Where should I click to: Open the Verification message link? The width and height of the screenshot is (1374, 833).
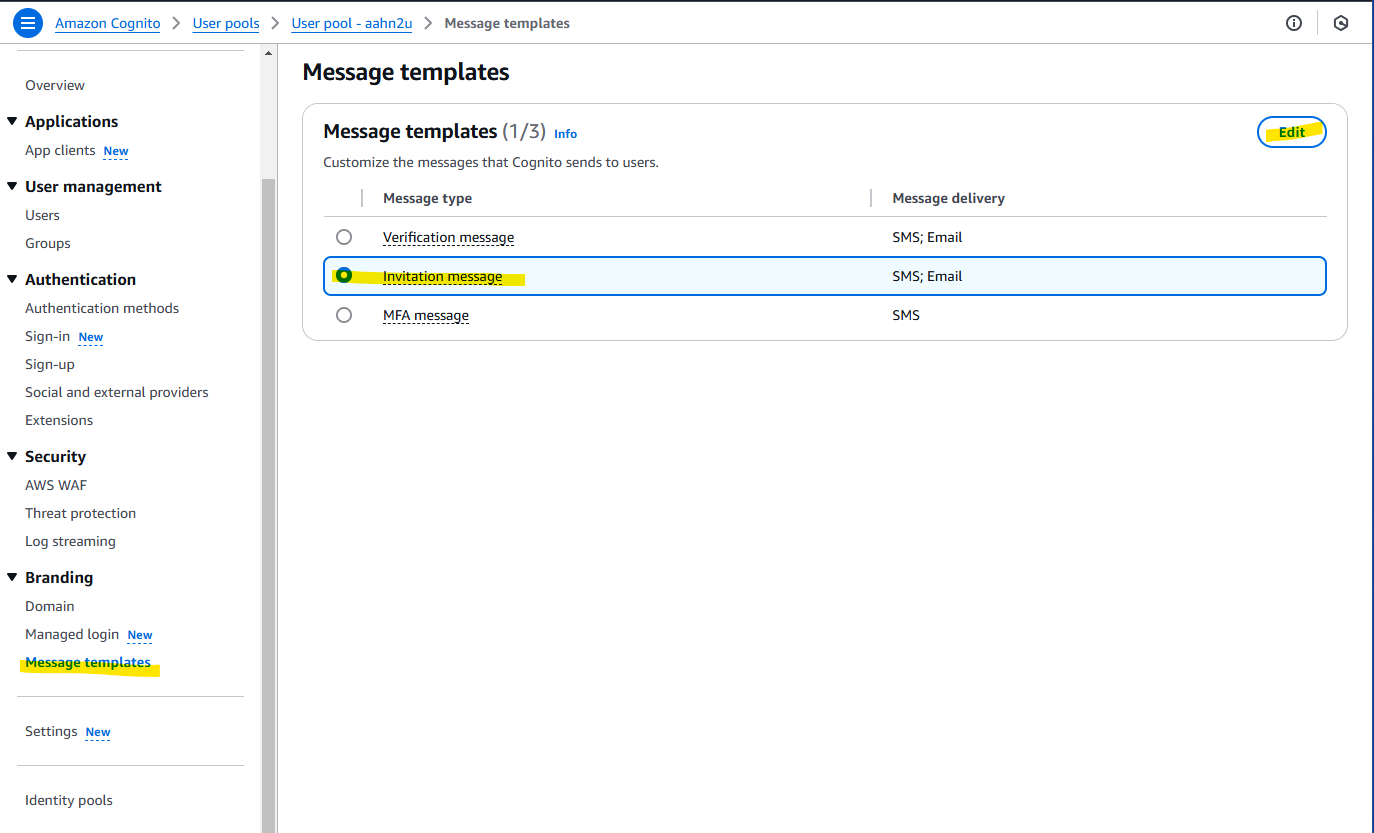point(448,237)
